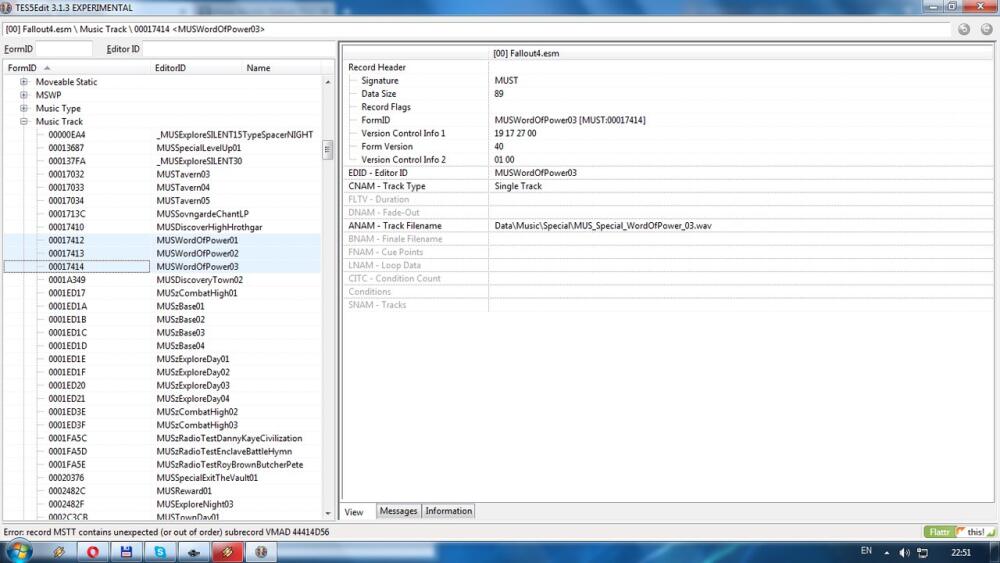Select the MUSTavern03 record
The width and height of the screenshot is (1000, 563).
point(182,174)
